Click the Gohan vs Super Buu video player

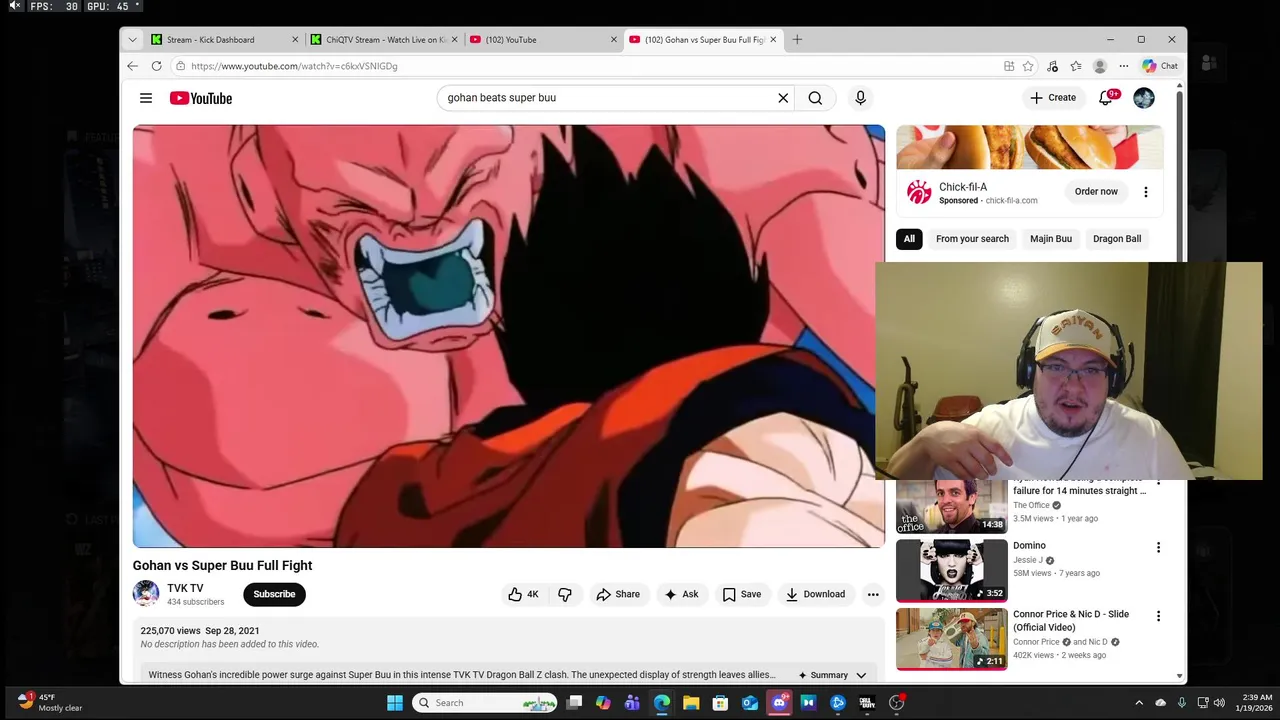click(509, 336)
